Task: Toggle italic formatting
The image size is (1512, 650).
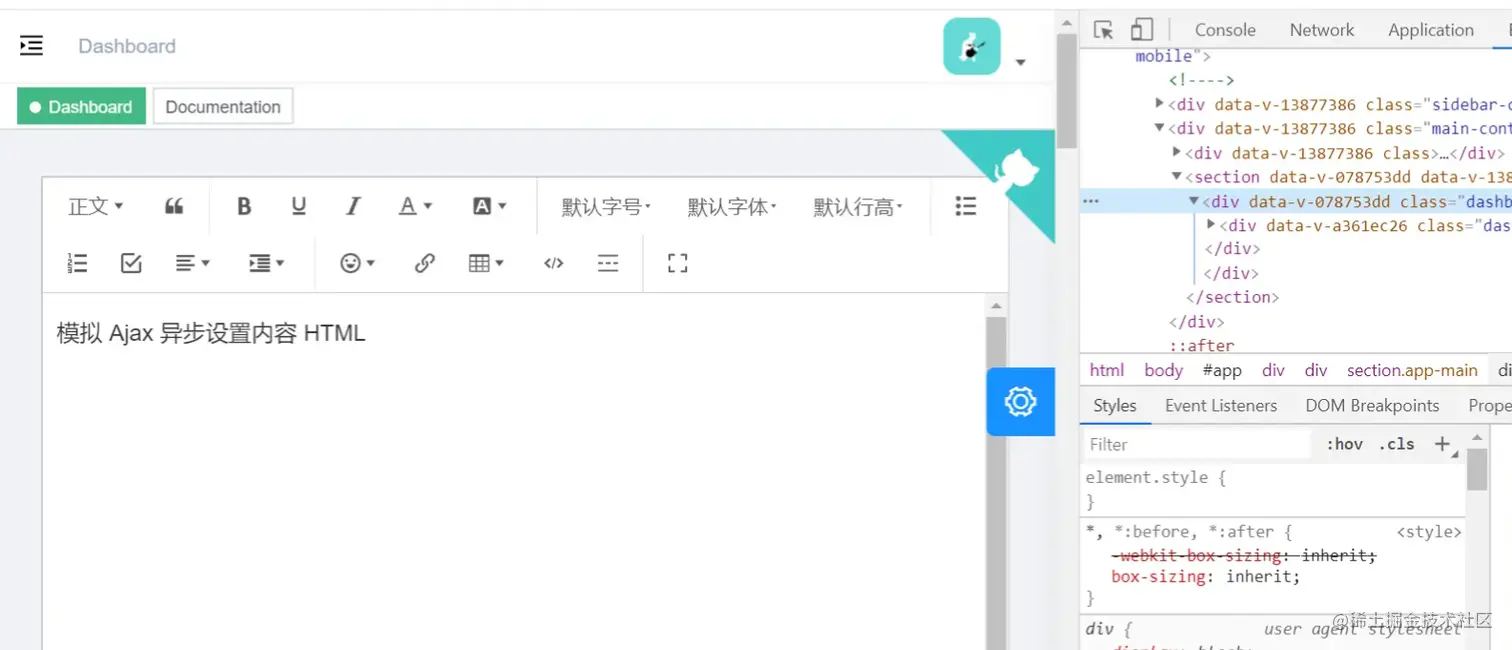Action: tap(353, 206)
